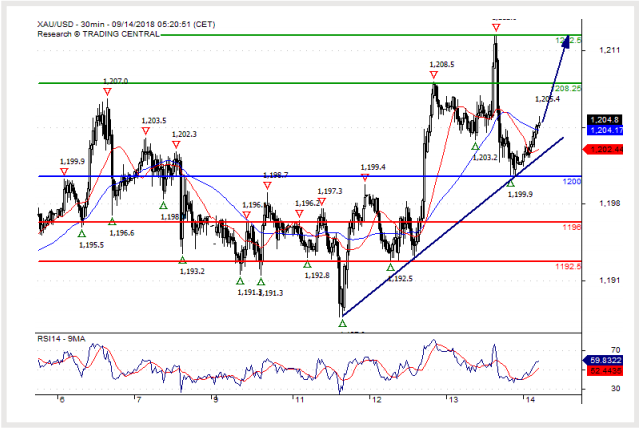Click the 1,205.4 price label
This screenshot has width=639, height=429.
pyautogui.click(x=547, y=99)
